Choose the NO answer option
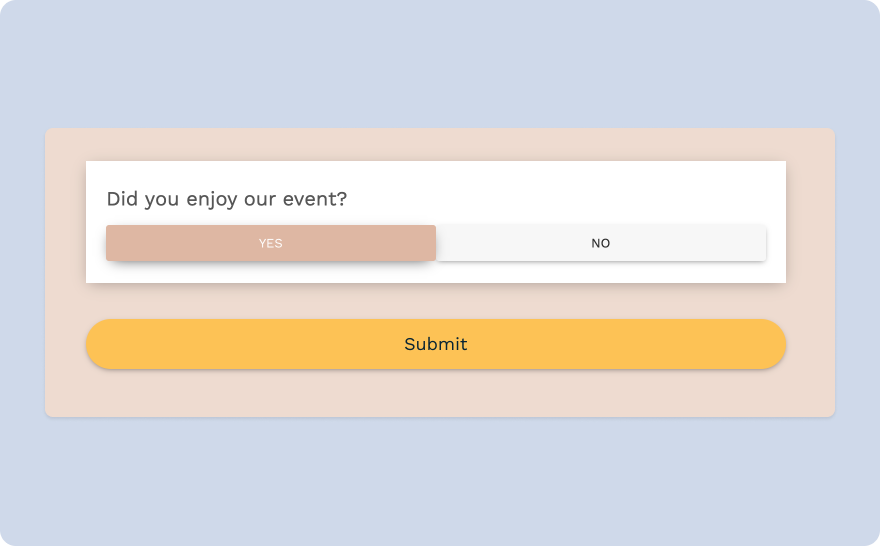Viewport: 880px width, 546px height. [601, 243]
